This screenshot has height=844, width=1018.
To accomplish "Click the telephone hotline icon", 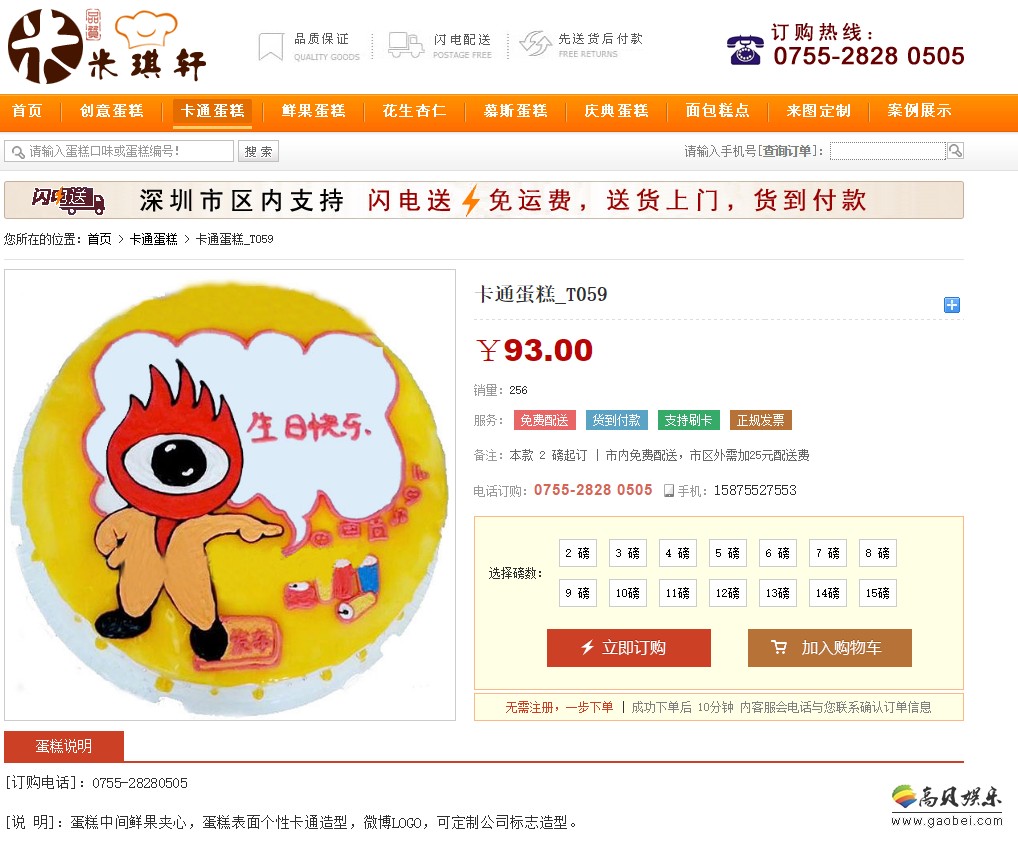I will tap(745, 49).
